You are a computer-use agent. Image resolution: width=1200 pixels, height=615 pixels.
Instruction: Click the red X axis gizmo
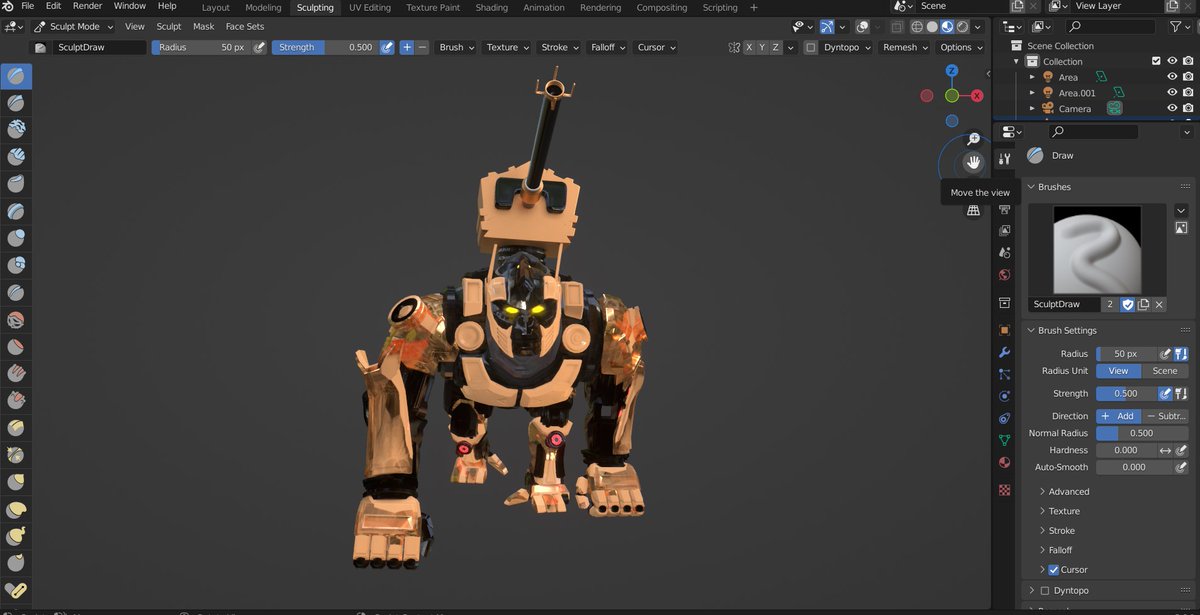point(977,96)
